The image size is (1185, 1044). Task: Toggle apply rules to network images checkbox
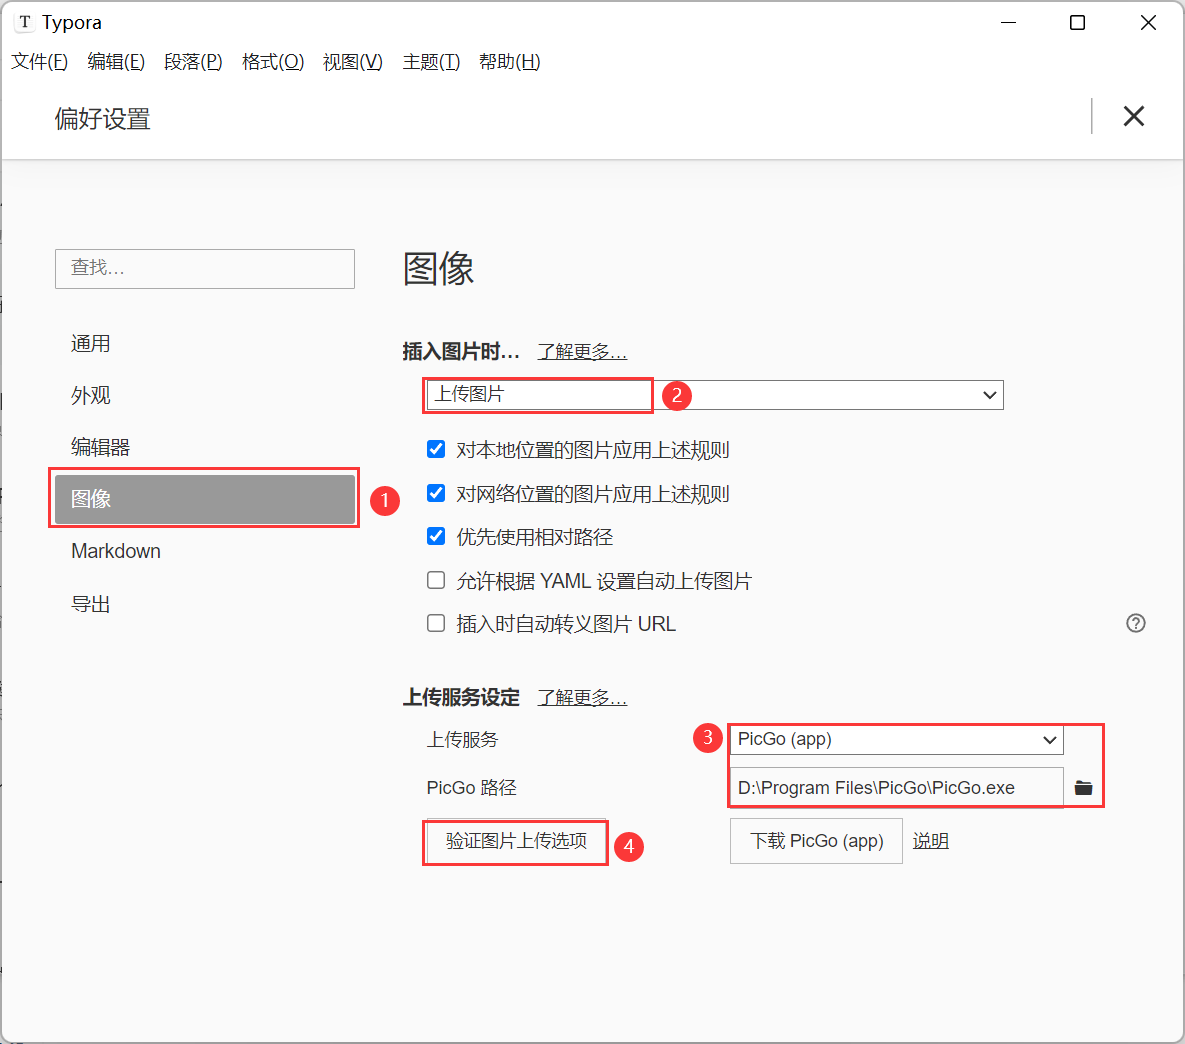click(x=436, y=494)
